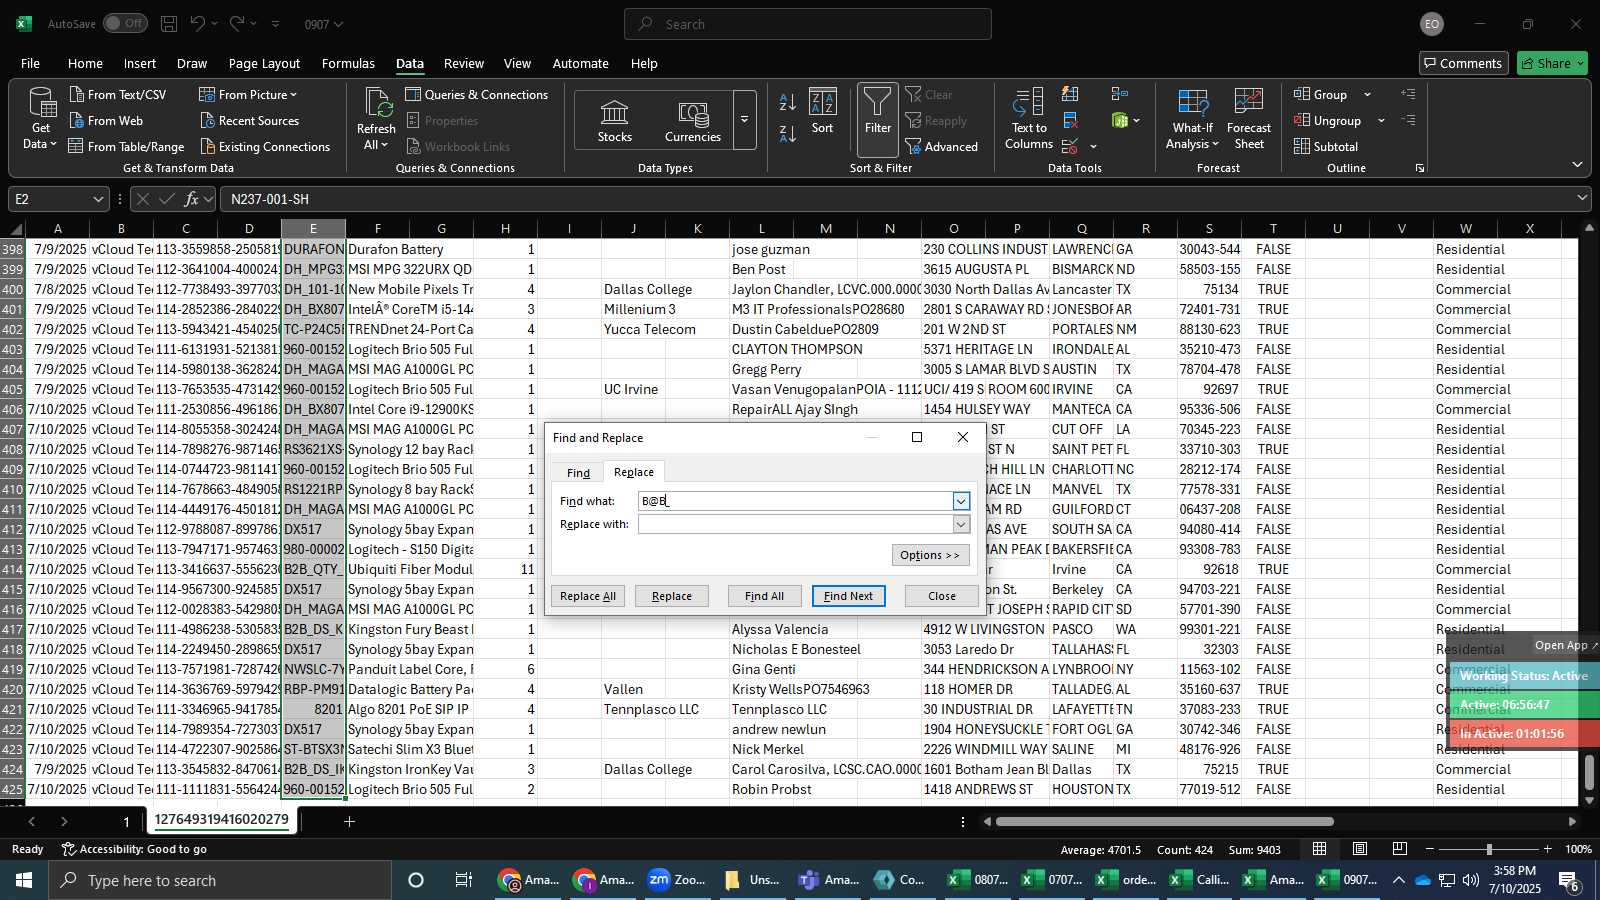
Task: Adjust the zoom slider in status bar
Action: pyautogui.click(x=1489, y=849)
